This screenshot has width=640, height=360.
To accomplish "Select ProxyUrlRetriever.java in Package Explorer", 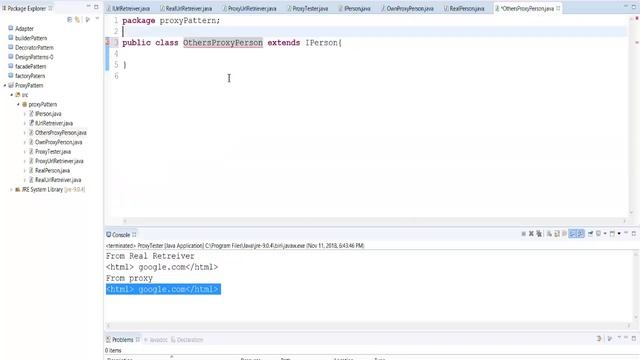I will 59,161.
